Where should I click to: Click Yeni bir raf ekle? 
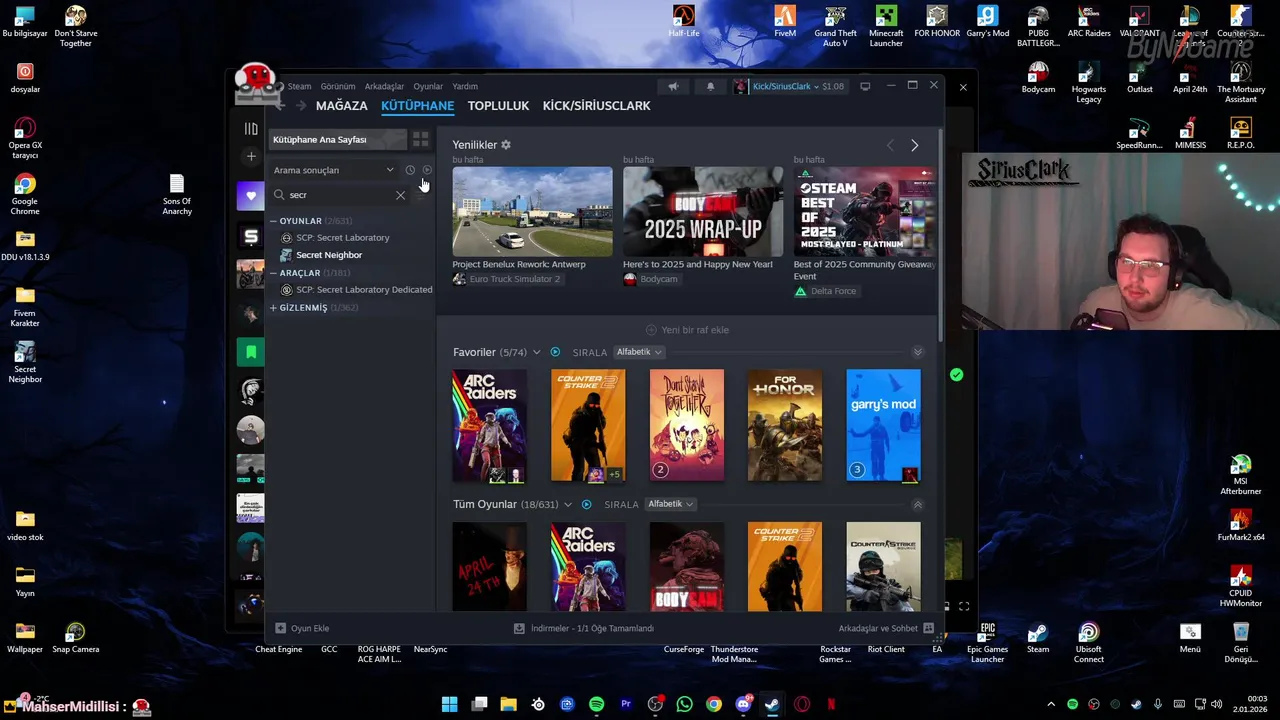tap(687, 330)
